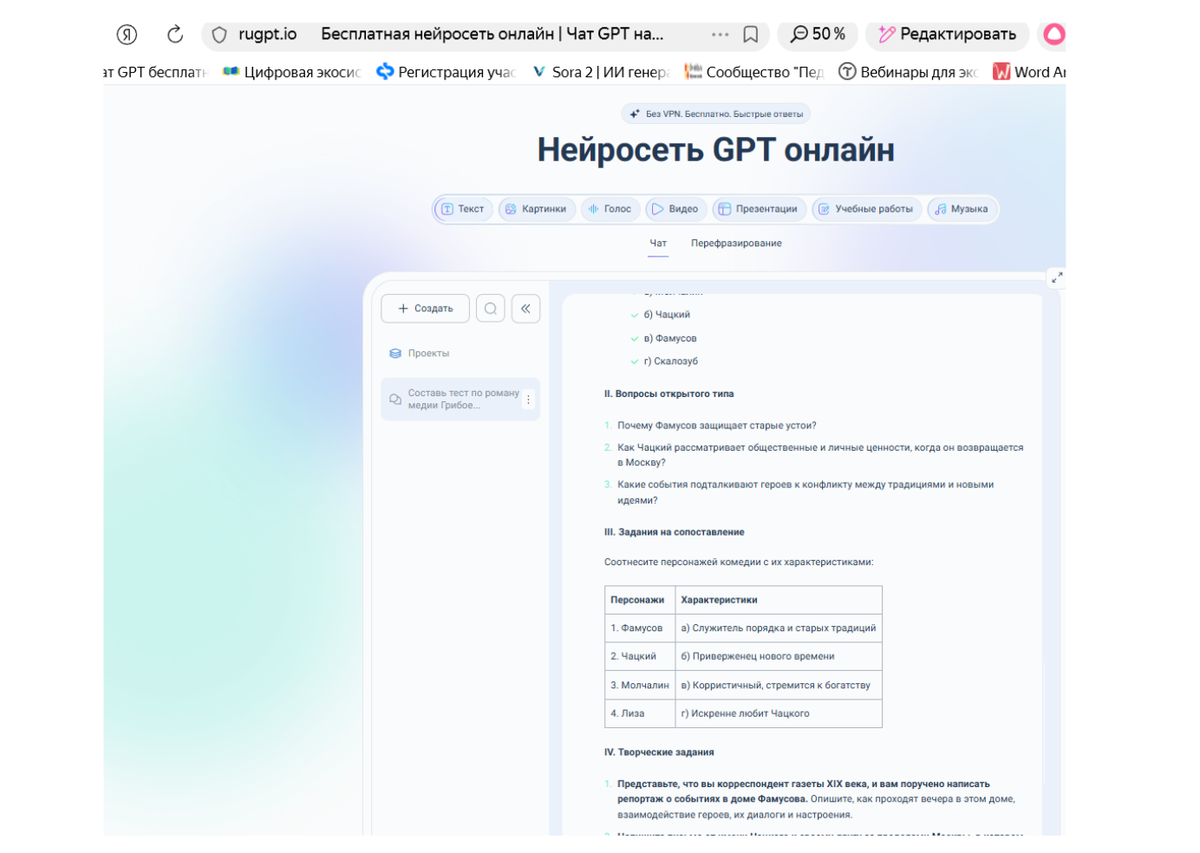Switch to the Перефразирование tab
1200x853 pixels.
point(736,243)
